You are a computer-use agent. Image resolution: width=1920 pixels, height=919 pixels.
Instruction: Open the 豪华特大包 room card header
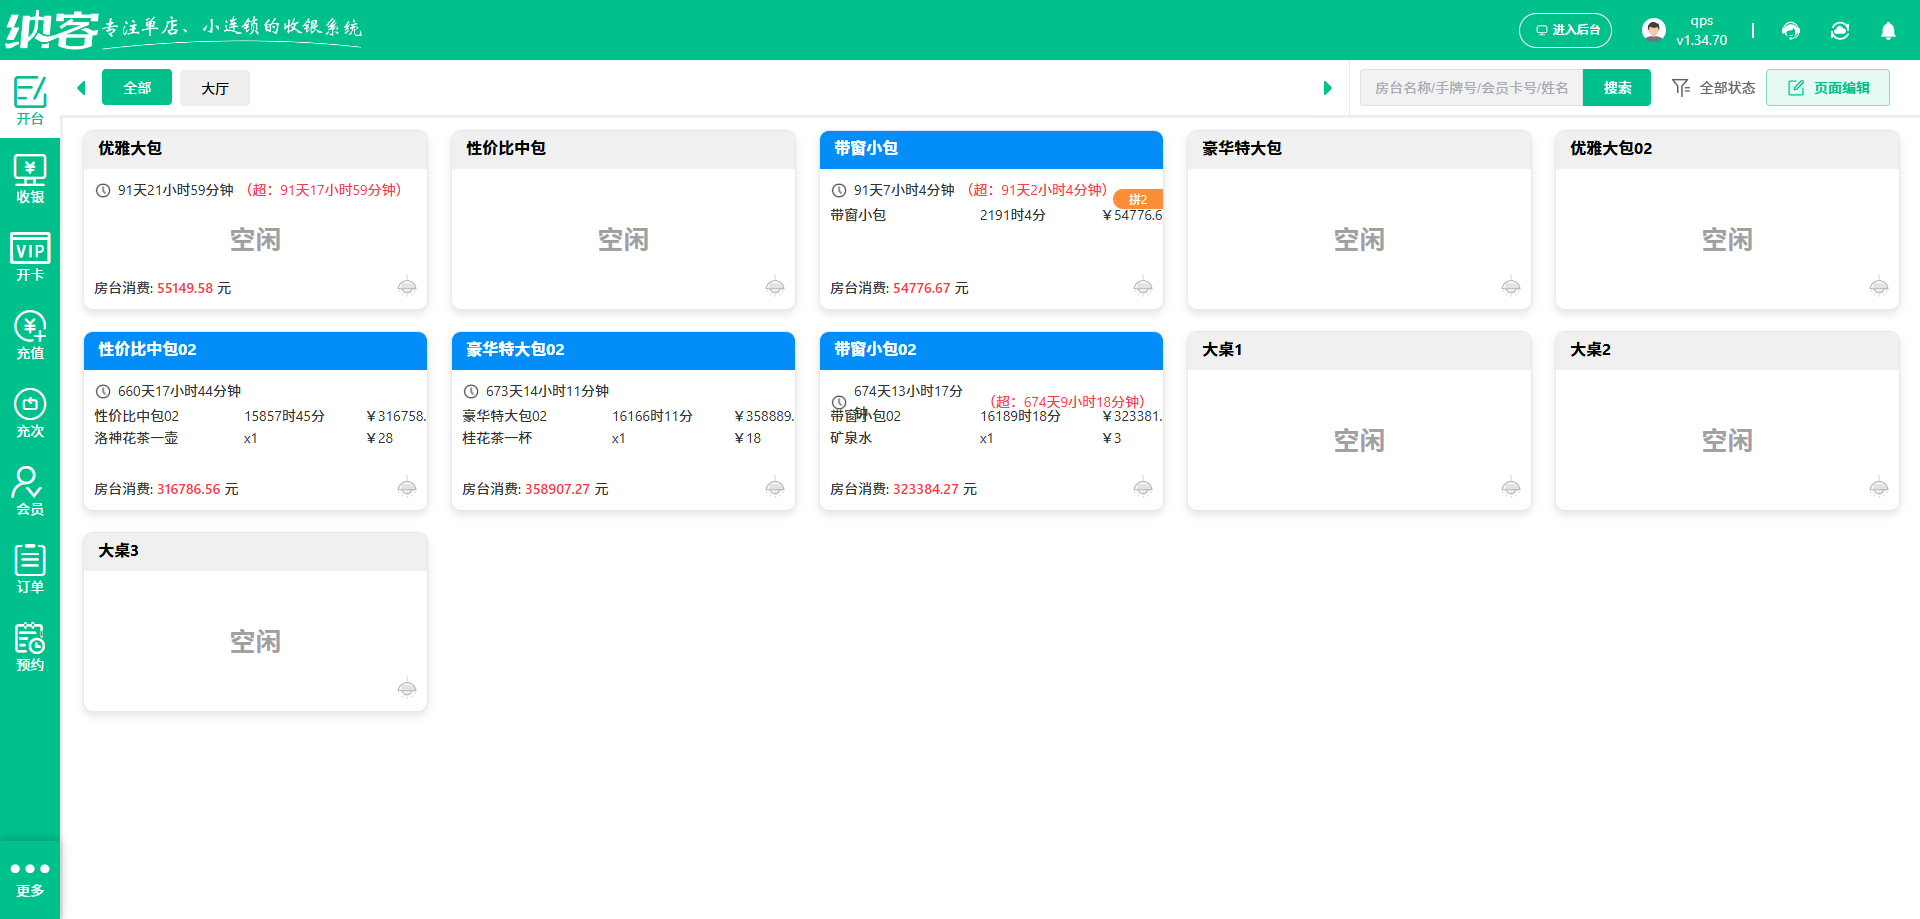[1359, 149]
